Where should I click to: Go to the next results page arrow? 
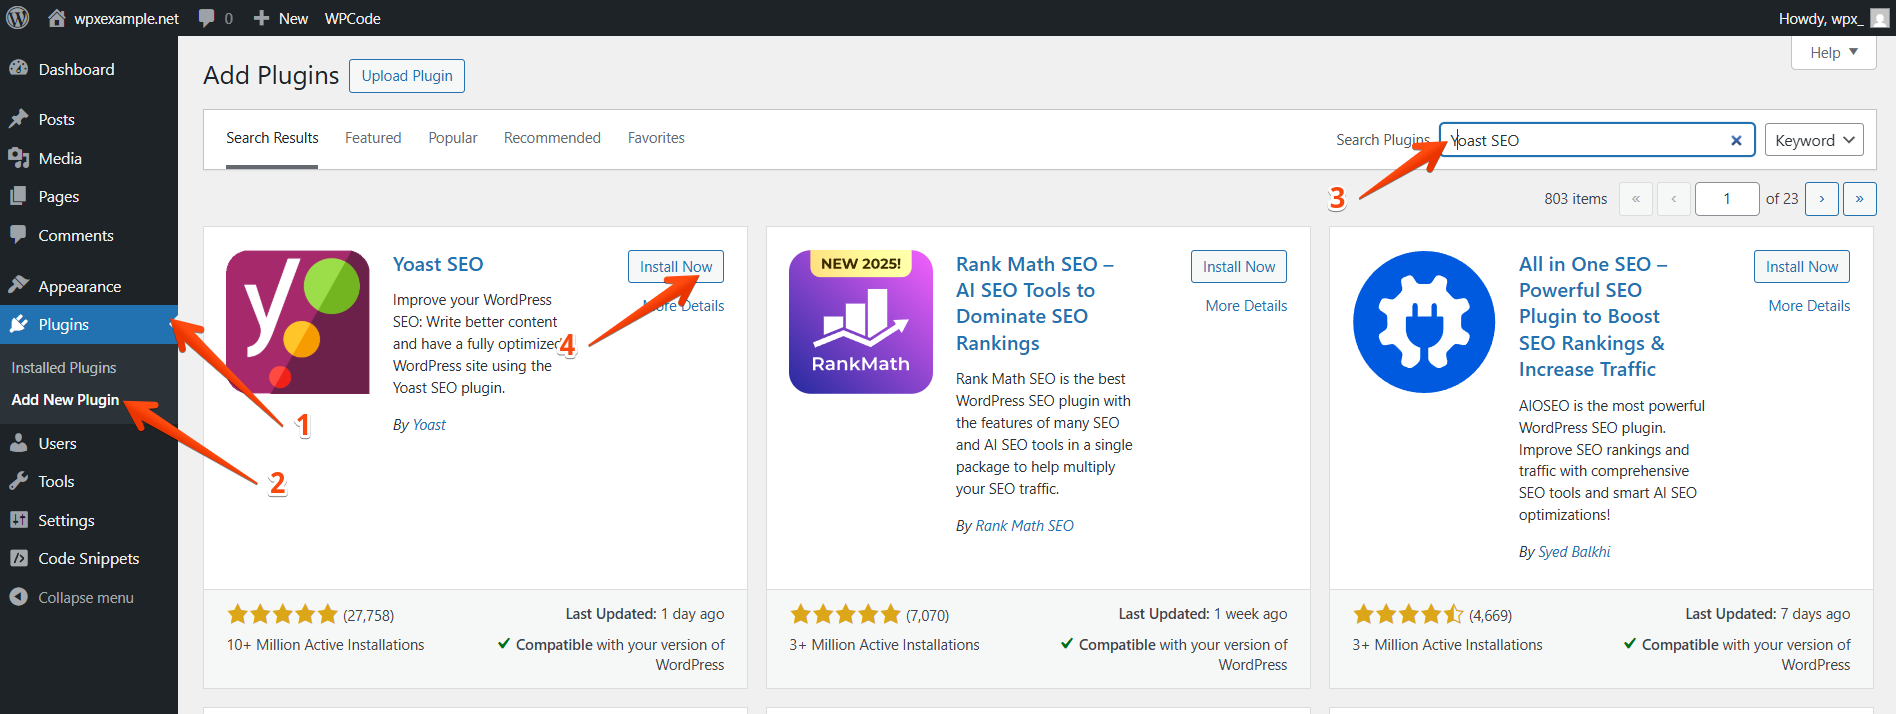[x=1821, y=199]
